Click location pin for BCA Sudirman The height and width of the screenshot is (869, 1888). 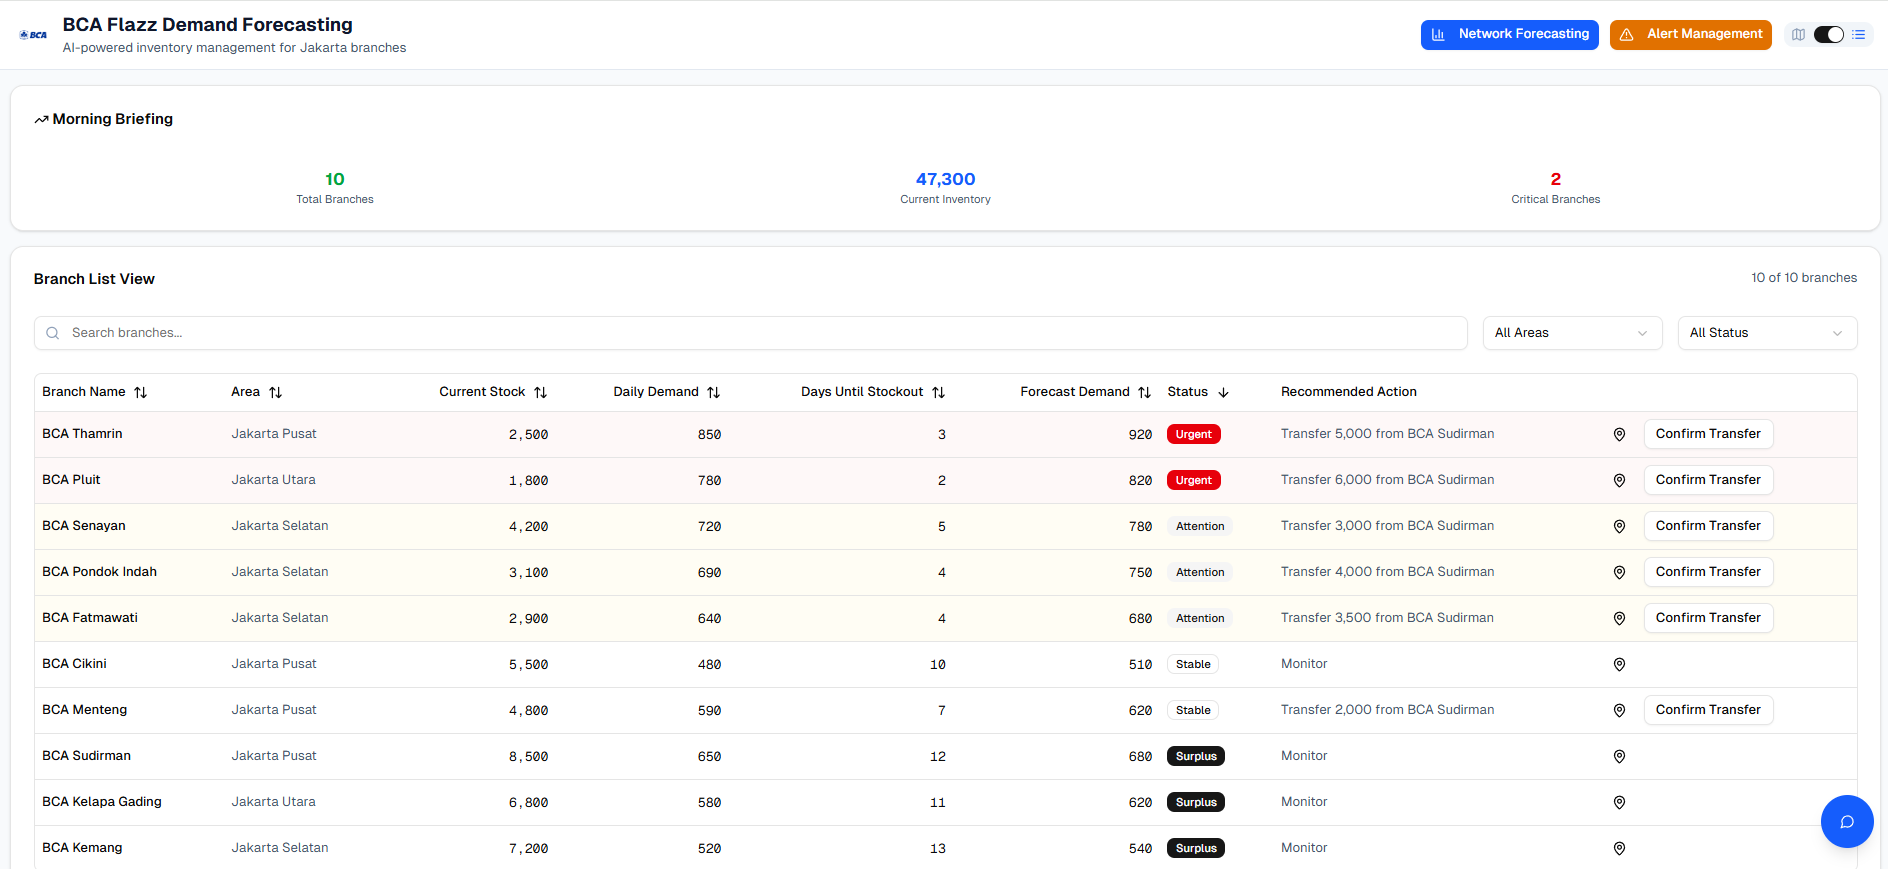tap(1619, 756)
